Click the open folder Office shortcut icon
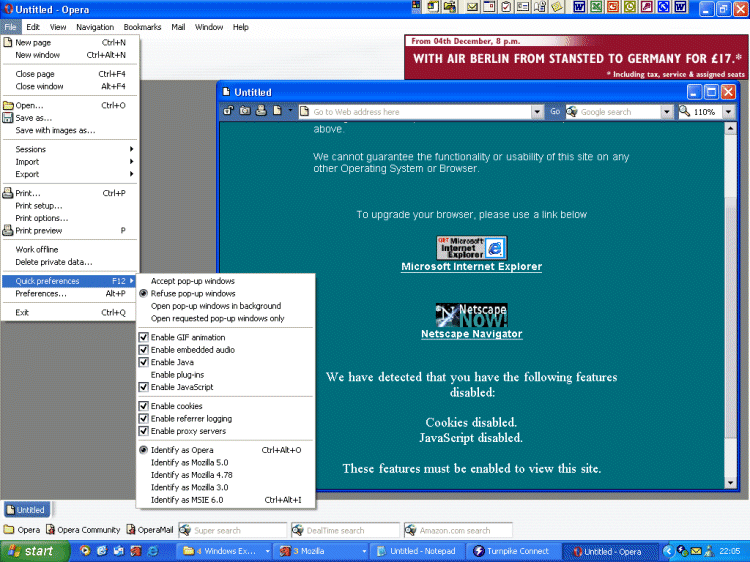Image resolution: width=750 pixels, height=562 pixels. tap(450, 7)
